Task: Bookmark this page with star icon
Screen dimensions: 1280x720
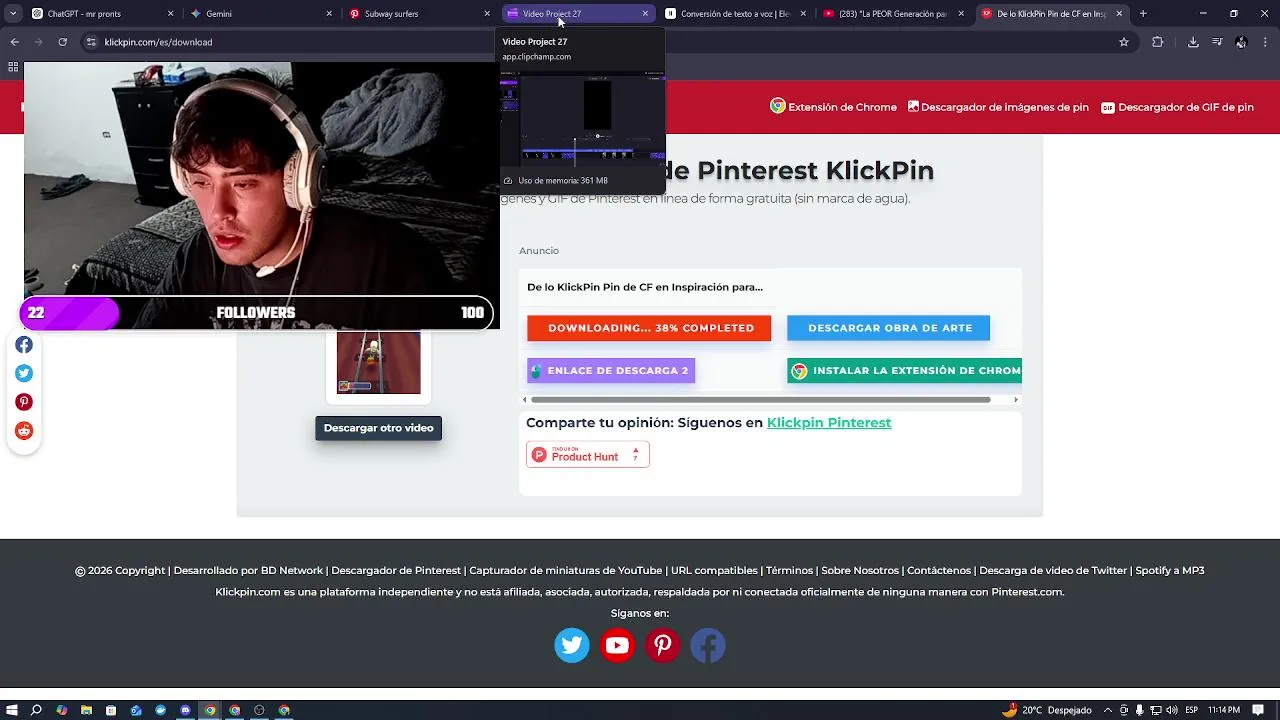Action: (x=1124, y=42)
